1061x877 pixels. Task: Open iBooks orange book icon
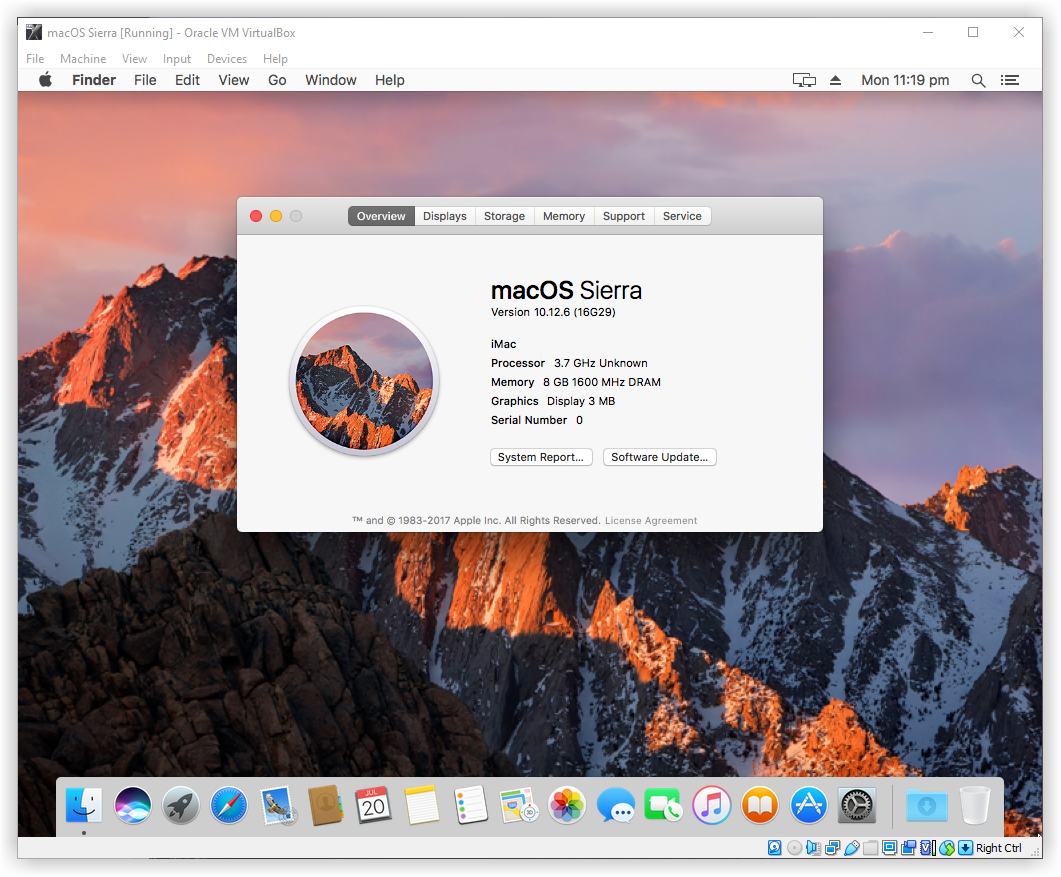[x=760, y=805]
